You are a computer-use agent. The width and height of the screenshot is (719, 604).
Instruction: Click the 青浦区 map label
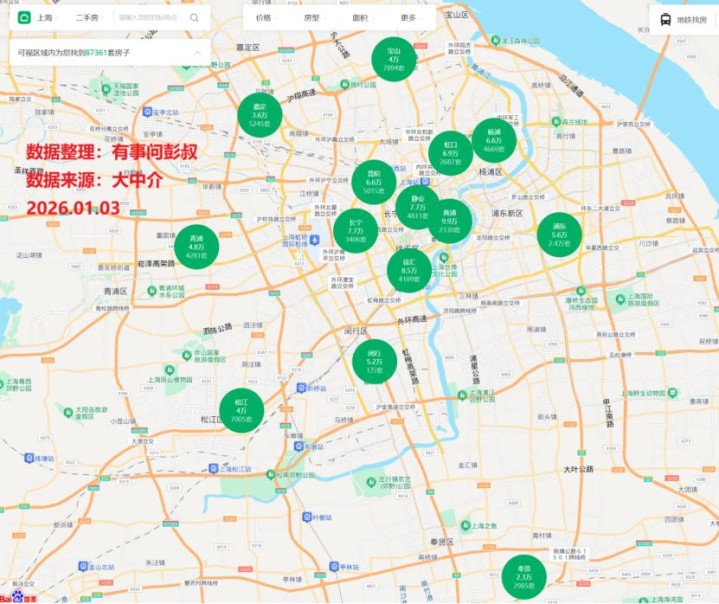click(x=115, y=291)
